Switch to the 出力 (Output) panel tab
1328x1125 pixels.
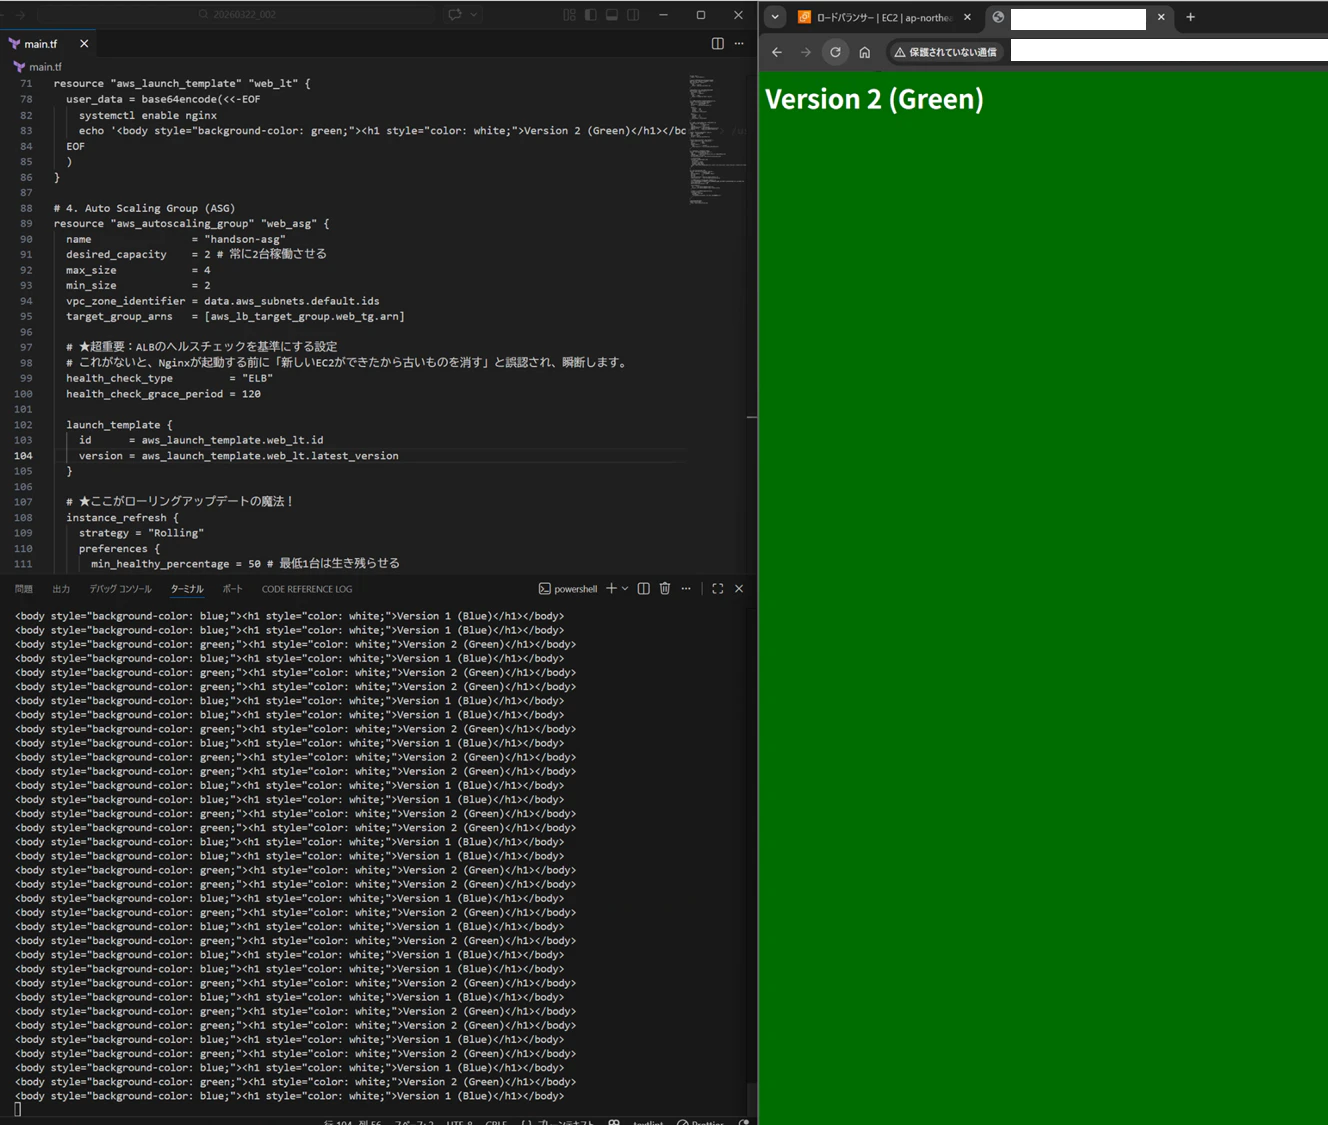(x=61, y=589)
